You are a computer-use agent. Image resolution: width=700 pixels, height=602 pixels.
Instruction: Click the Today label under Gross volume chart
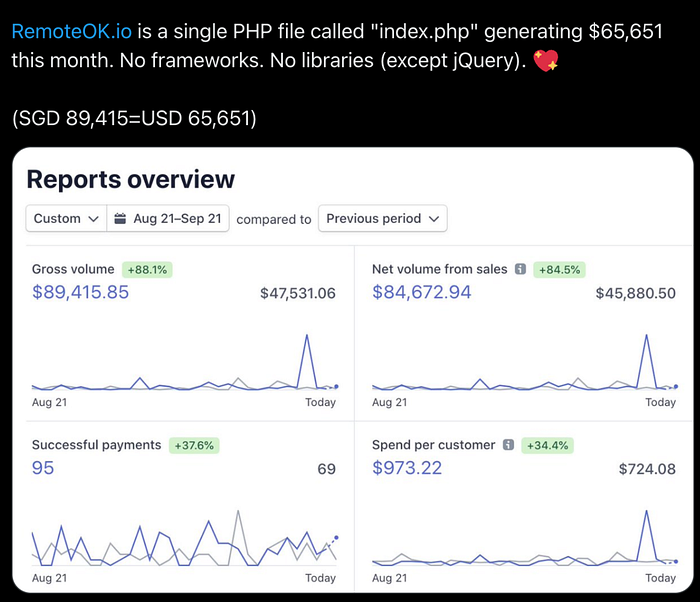click(x=320, y=402)
